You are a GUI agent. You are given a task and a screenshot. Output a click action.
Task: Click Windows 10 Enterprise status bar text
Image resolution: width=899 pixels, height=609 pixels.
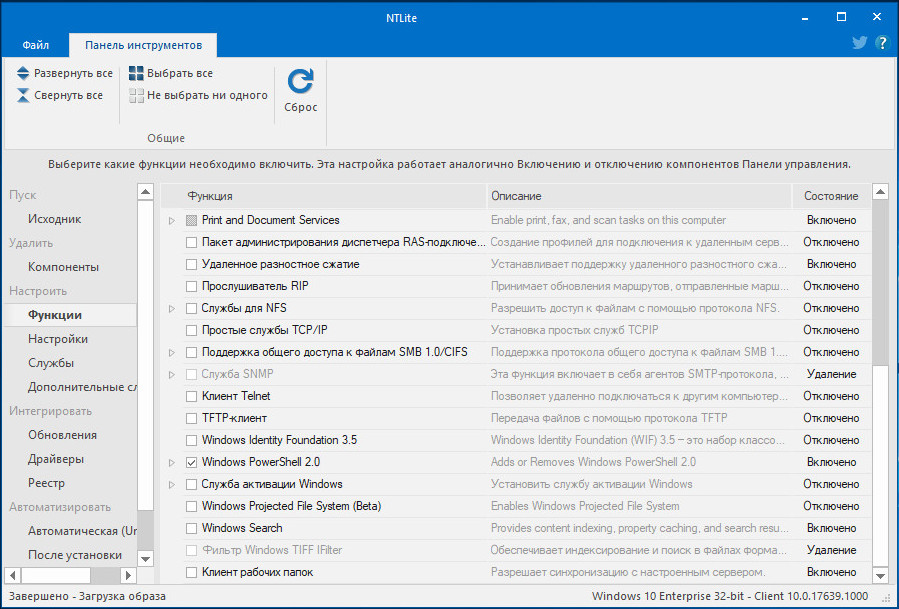[x=730, y=596]
